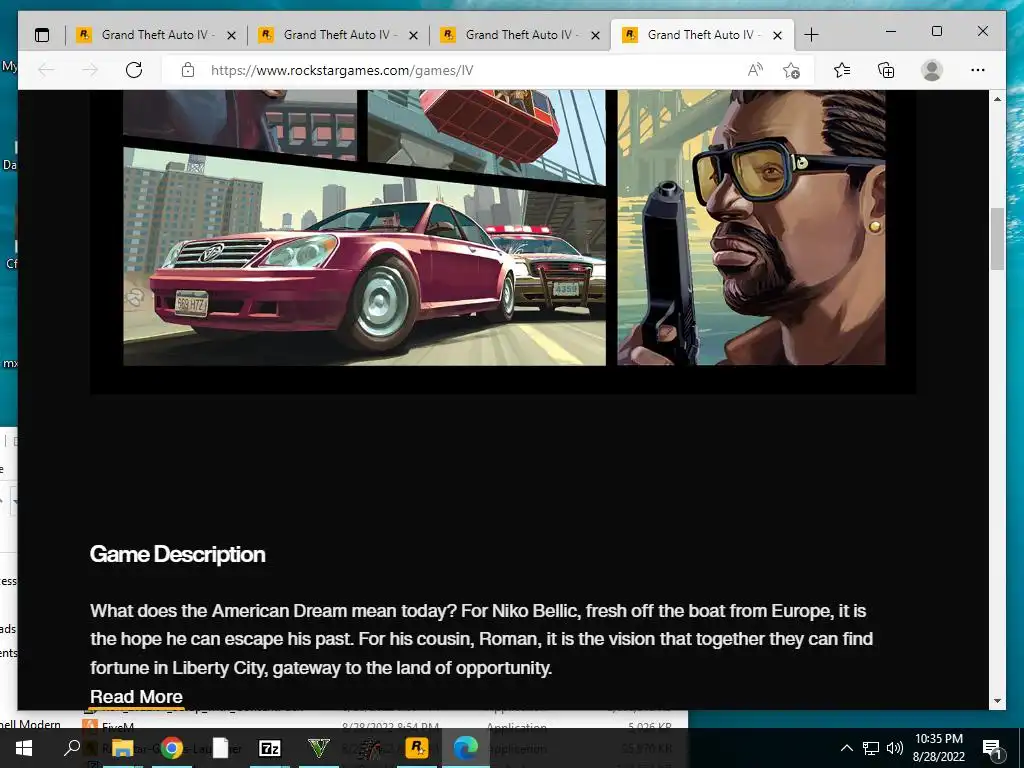The width and height of the screenshot is (1024, 768).
Task: Switch to Microsoft Edge taskbar icon
Action: pyautogui.click(x=466, y=748)
